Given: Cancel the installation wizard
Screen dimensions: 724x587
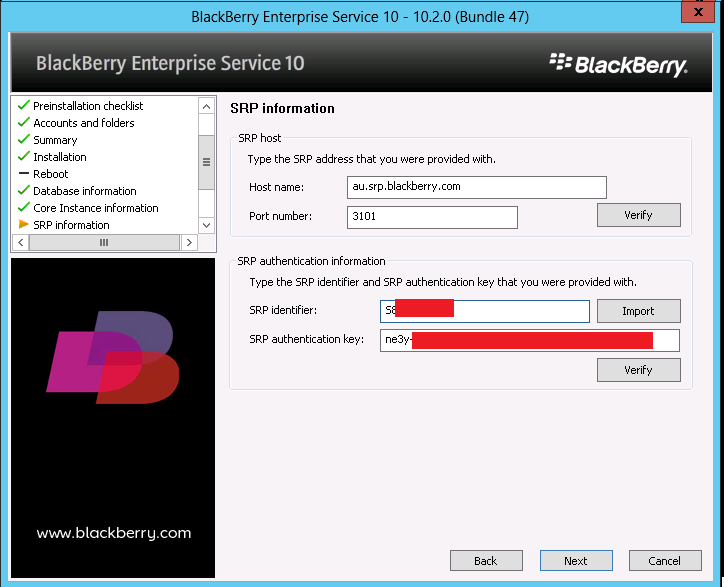Looking at the screenshot, I should point(665,561).
